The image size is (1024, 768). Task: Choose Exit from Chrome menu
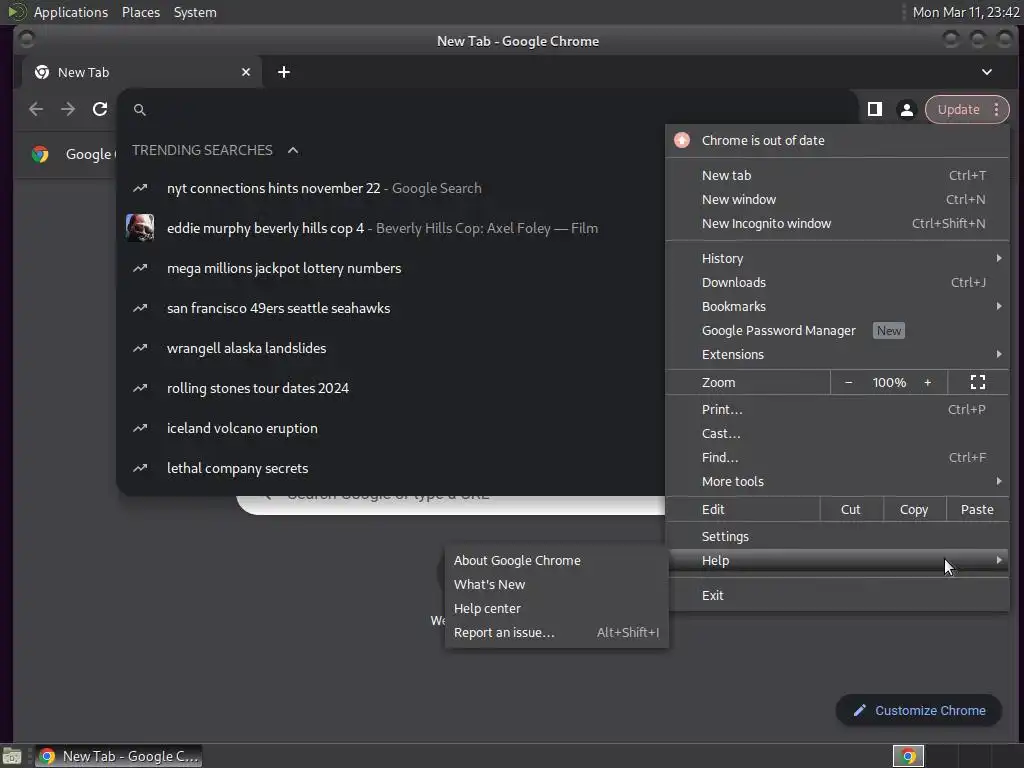837,596
